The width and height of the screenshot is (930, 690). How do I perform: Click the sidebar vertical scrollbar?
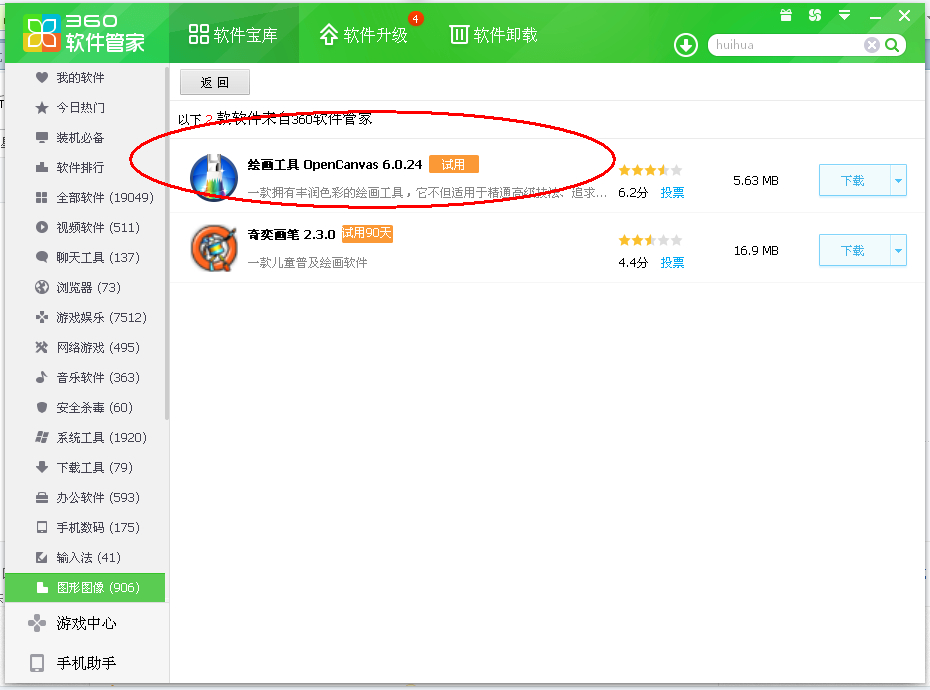(x=167, y=243)
